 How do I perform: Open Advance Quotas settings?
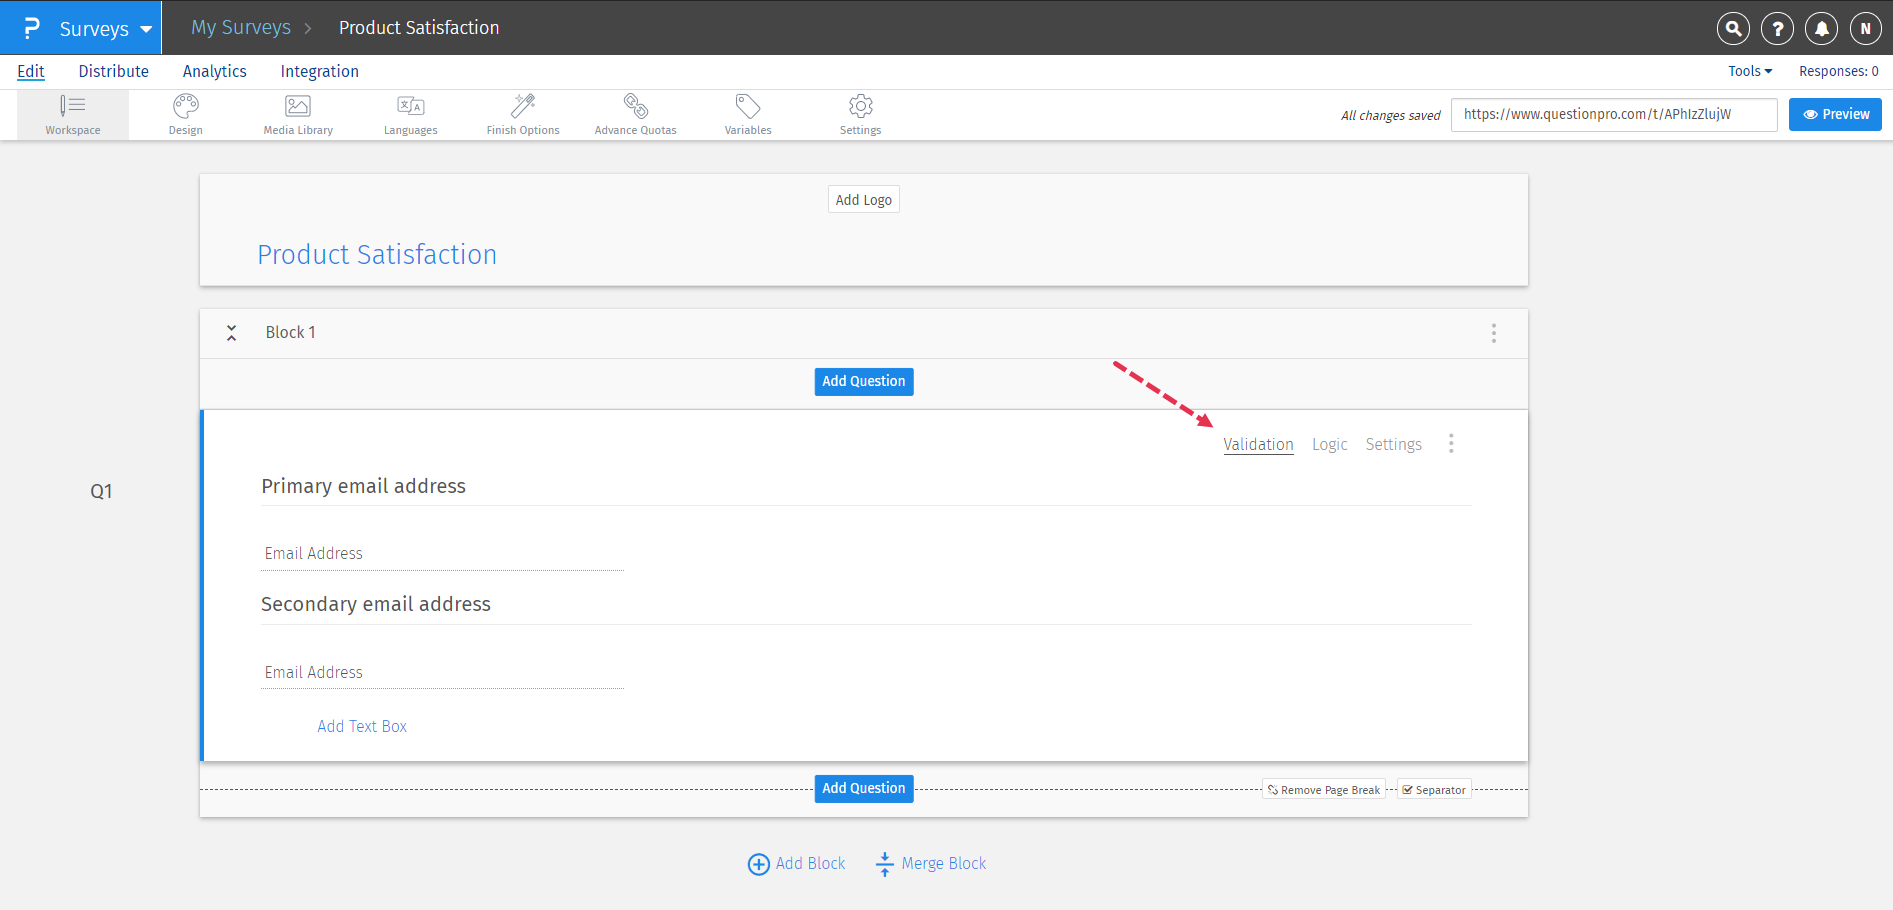pyautogui.click(x=635, y=113)
